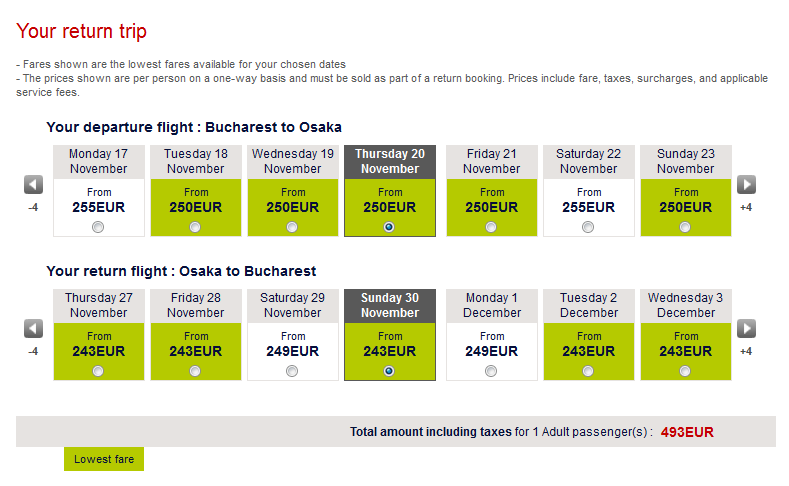The height and width of the screenshot is (486, 789).
Task: Click the previous-days arrow for return flights
Action: [33, 329]
